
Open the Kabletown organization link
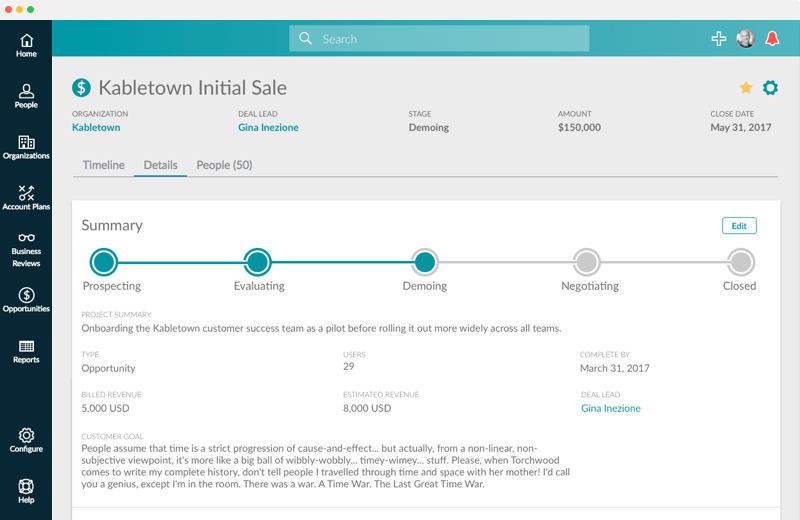coord(96,128)
